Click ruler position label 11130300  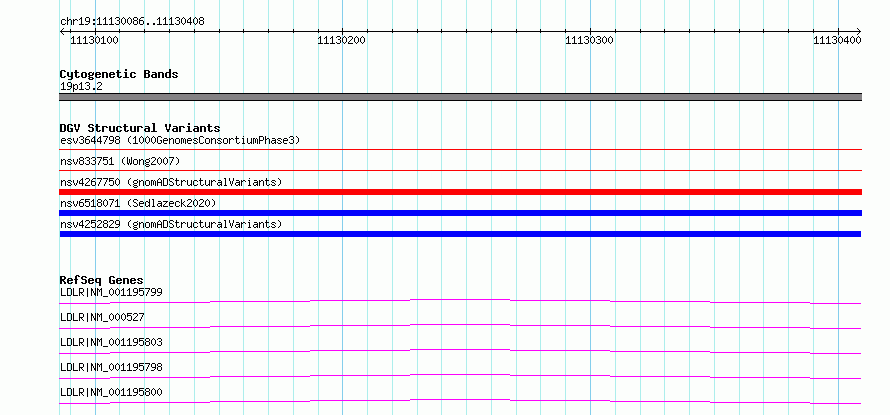click(590, 40)
